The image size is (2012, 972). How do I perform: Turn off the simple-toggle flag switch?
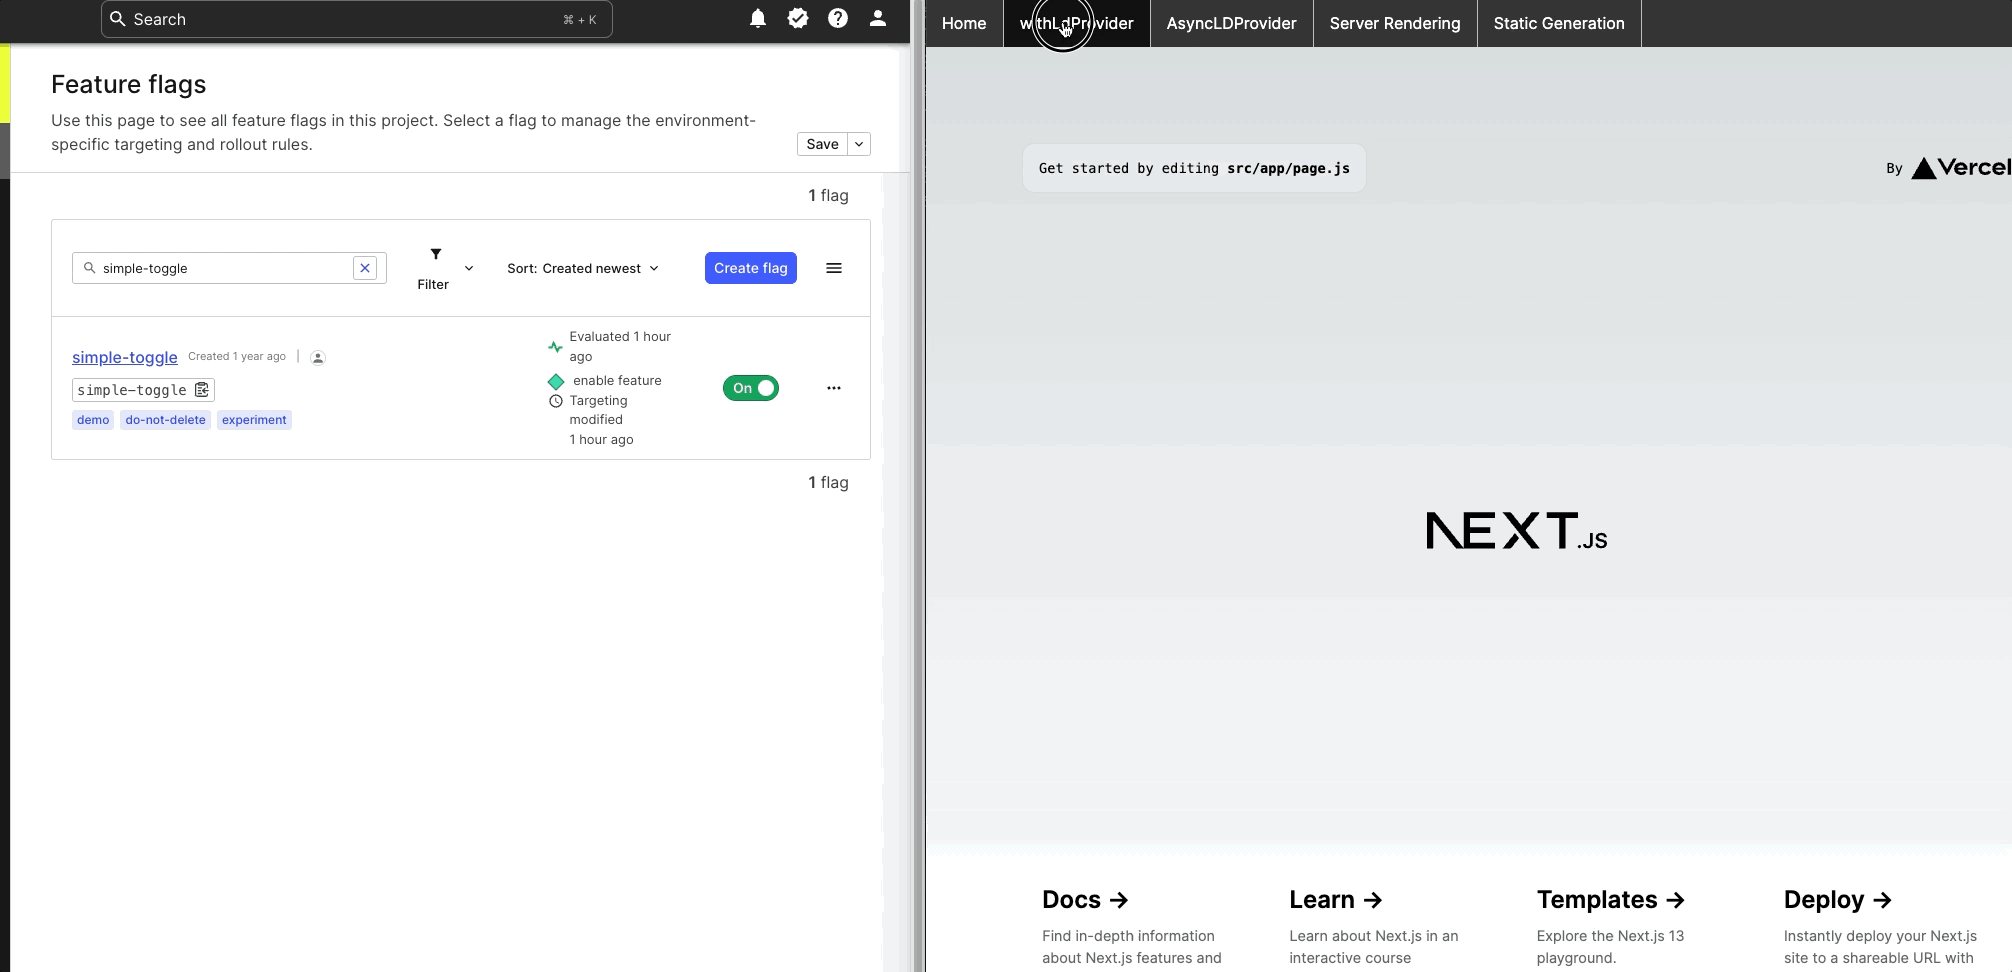pyautogui.click(x=751, y=388)
